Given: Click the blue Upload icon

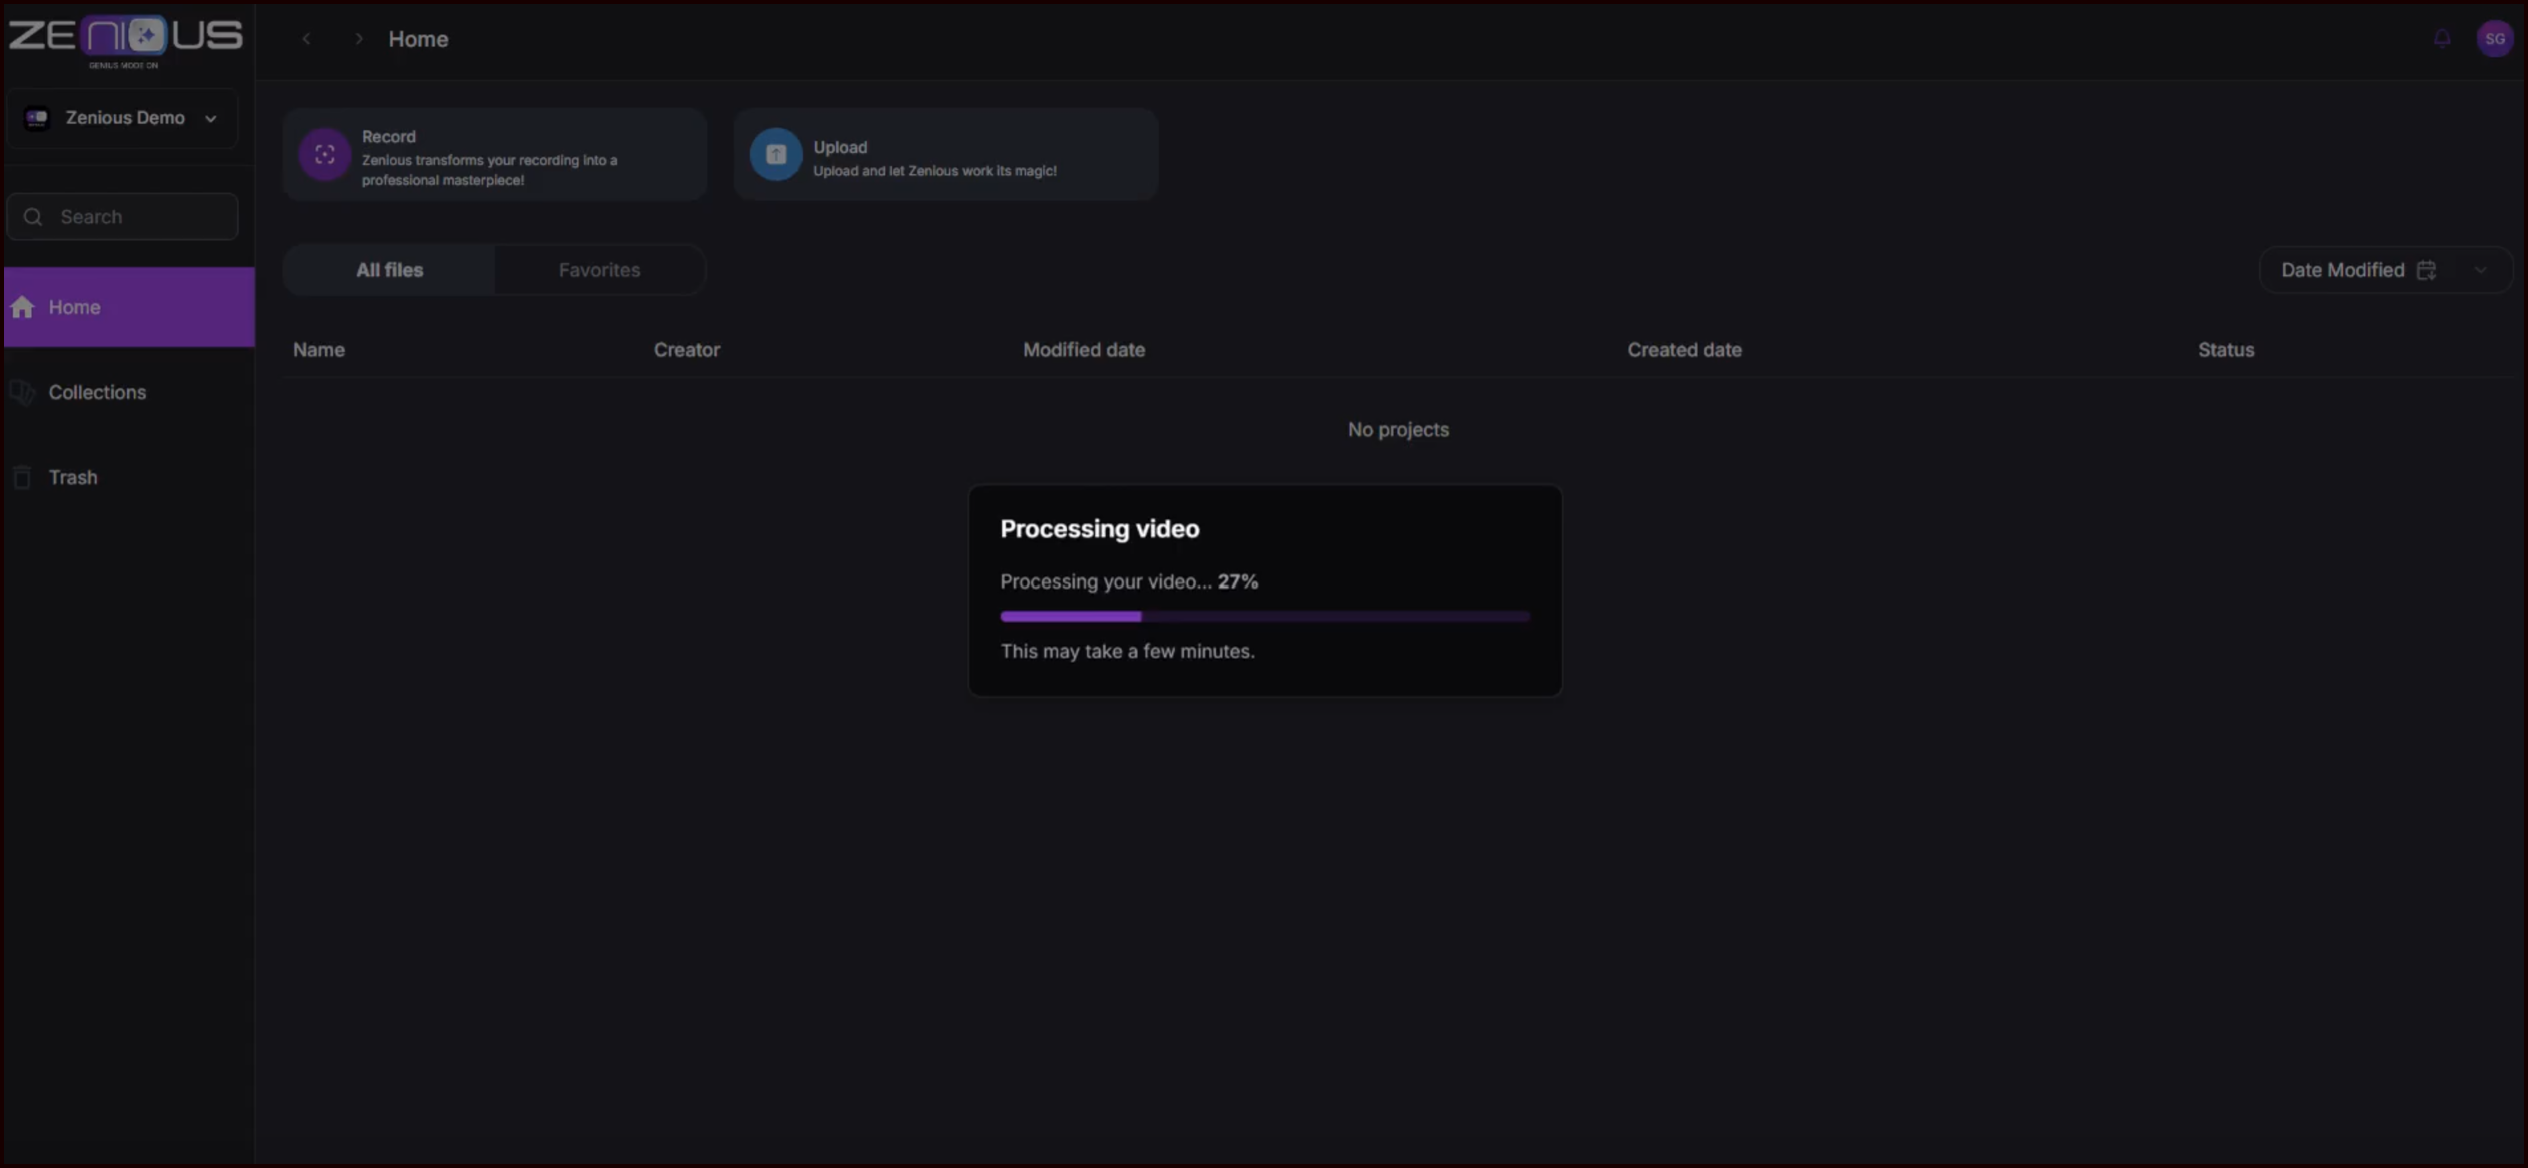Looking at the screenshot, I should point(776,155).
